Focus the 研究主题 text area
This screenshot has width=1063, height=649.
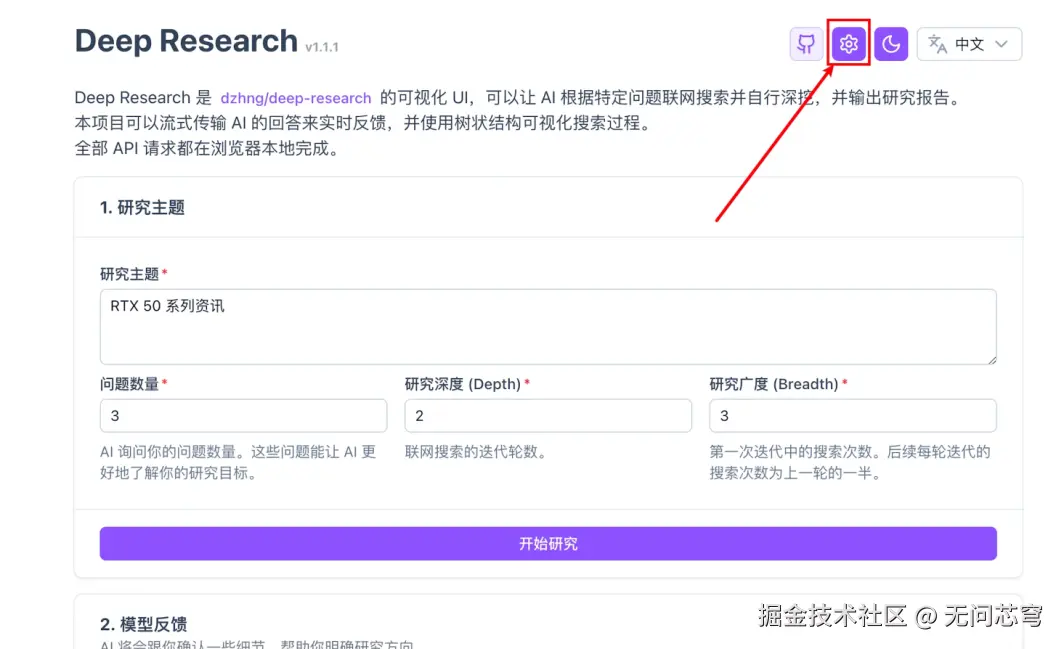coord(548,327)
